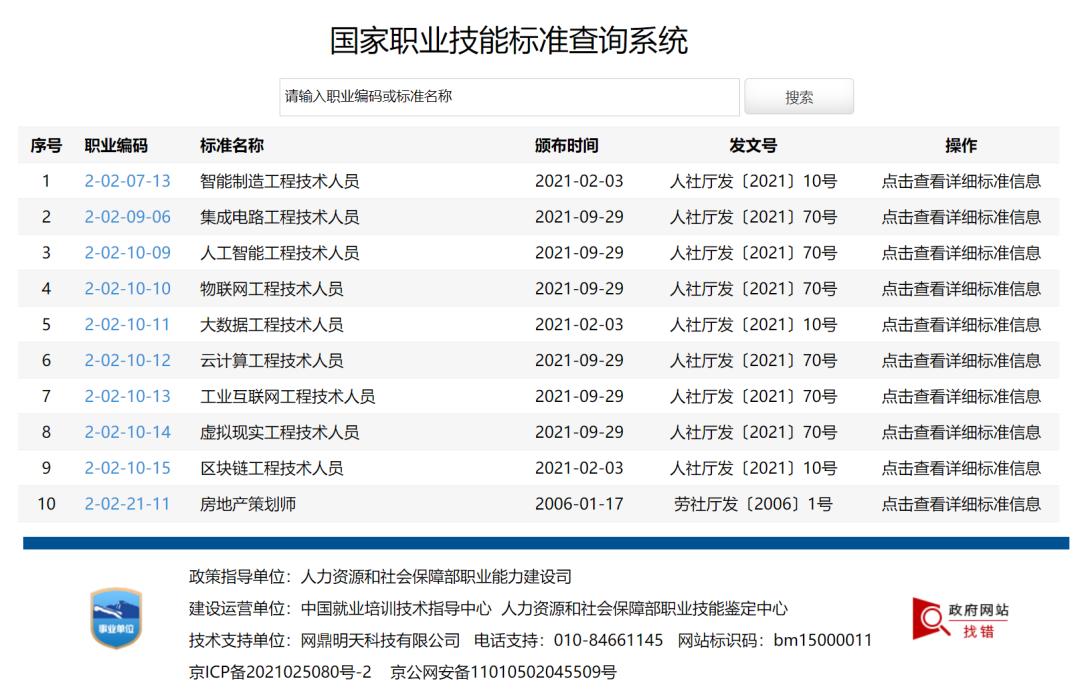Click 京公网安备11010502045509号 record

(x=503, y=671)
